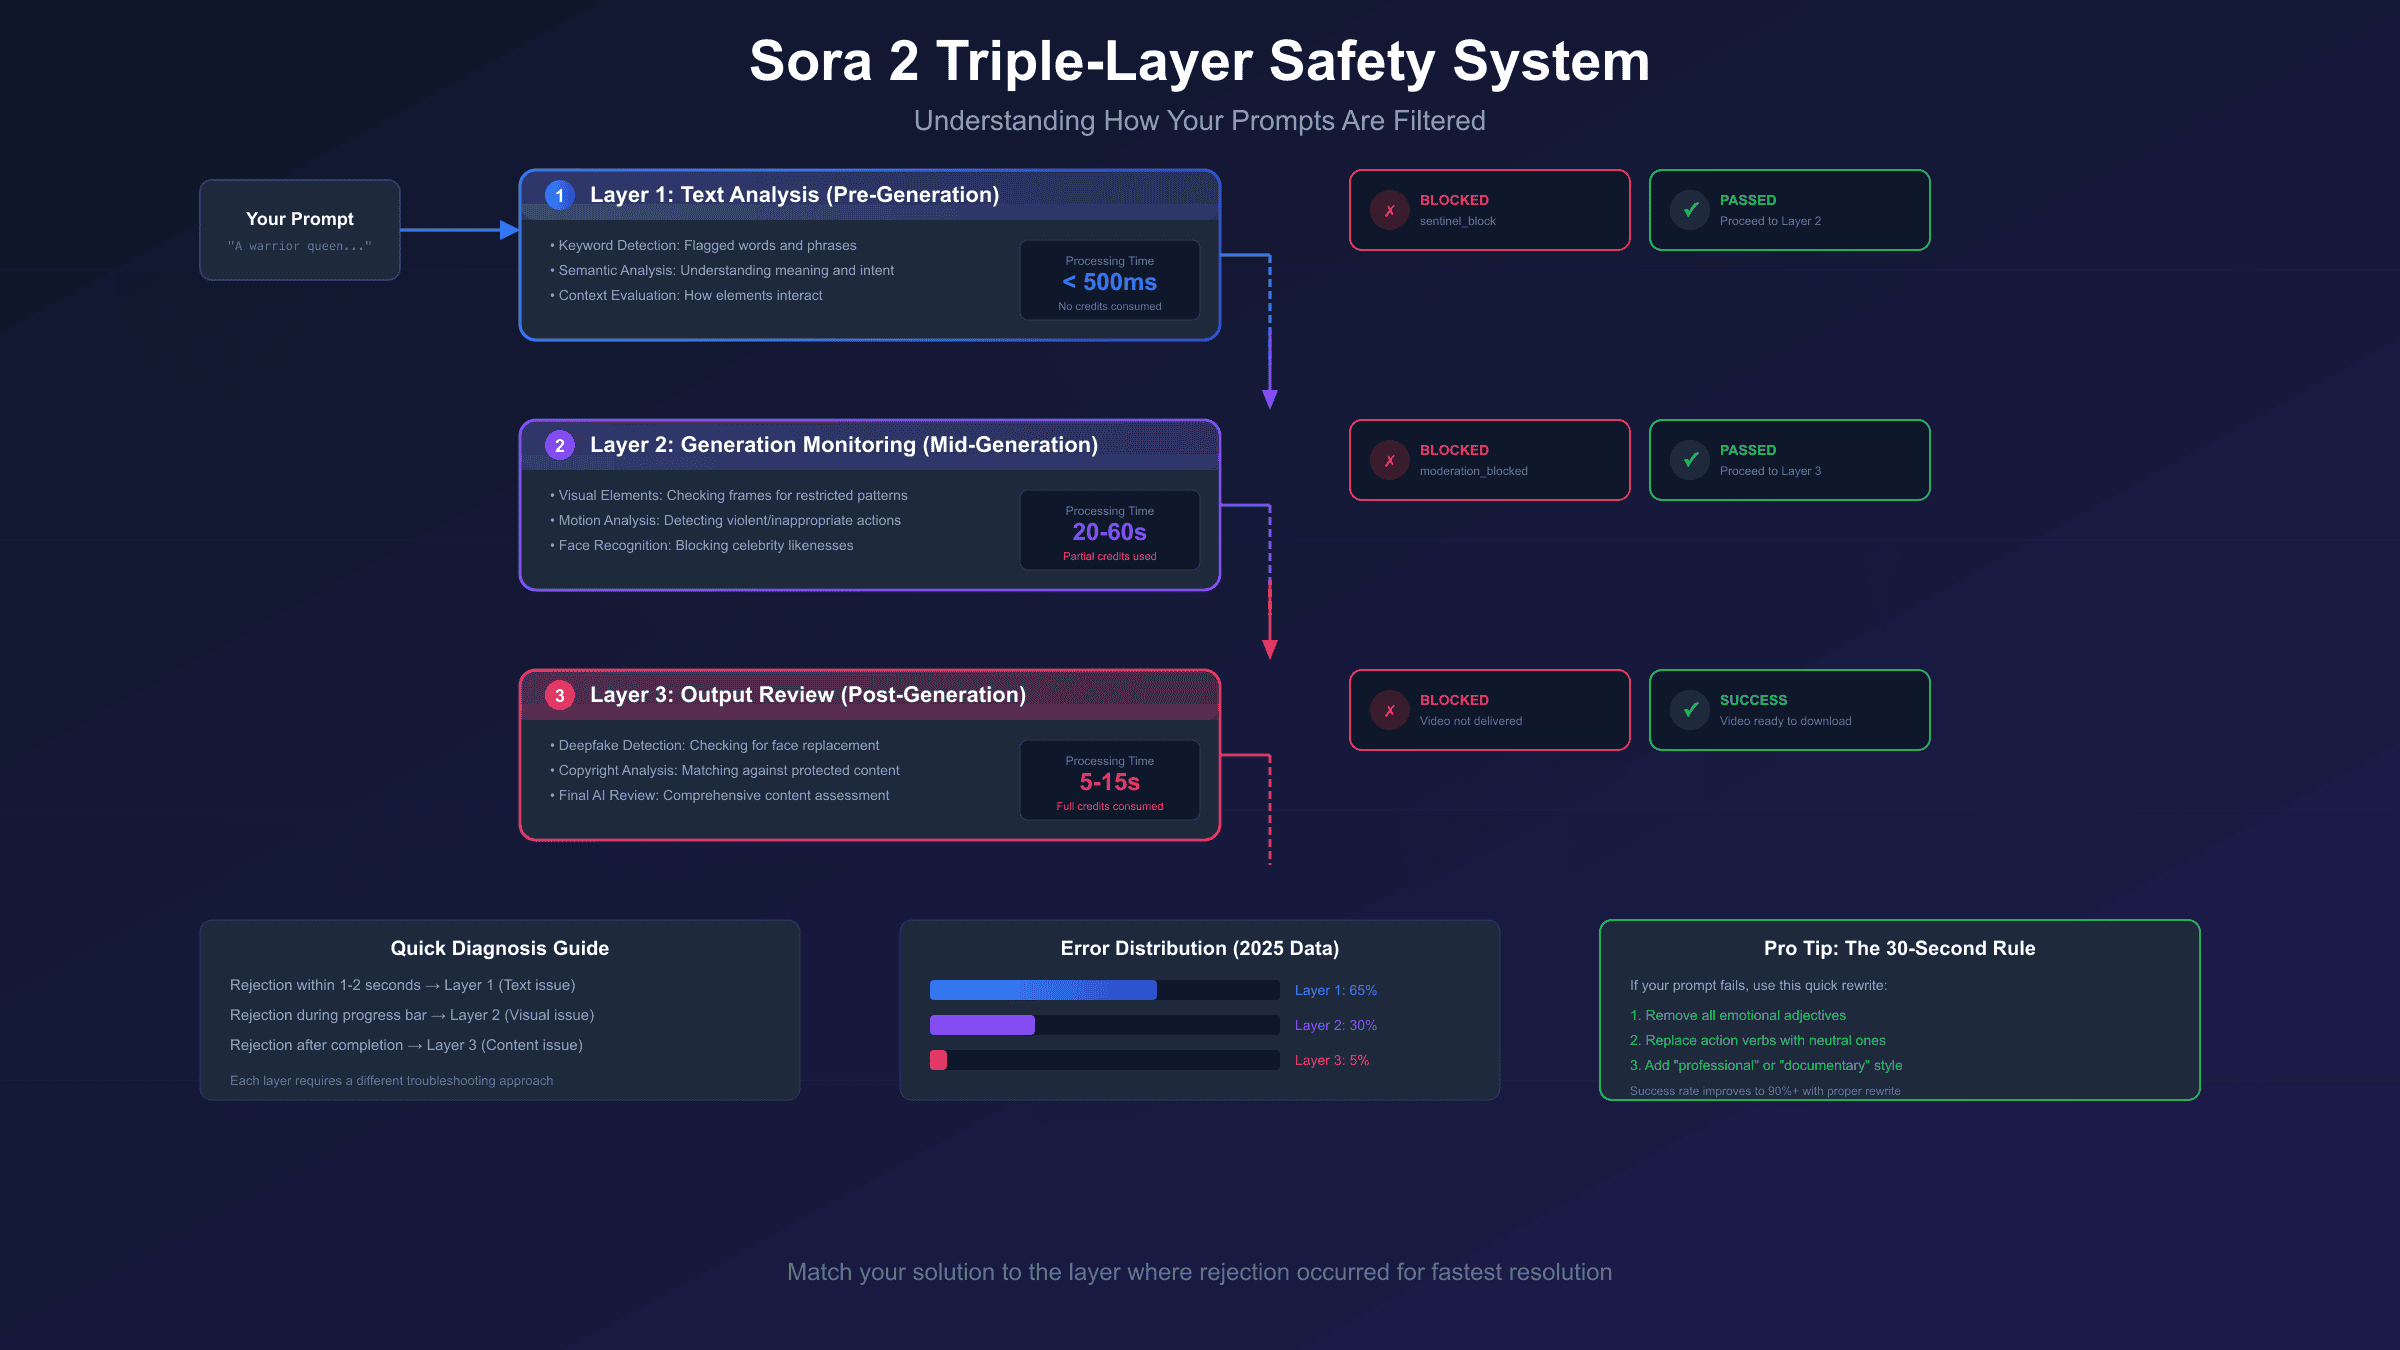Screen dimensions: 2400x1350
Task: Click the red X in sentinel_block badge
Action: click(1389, 210)
